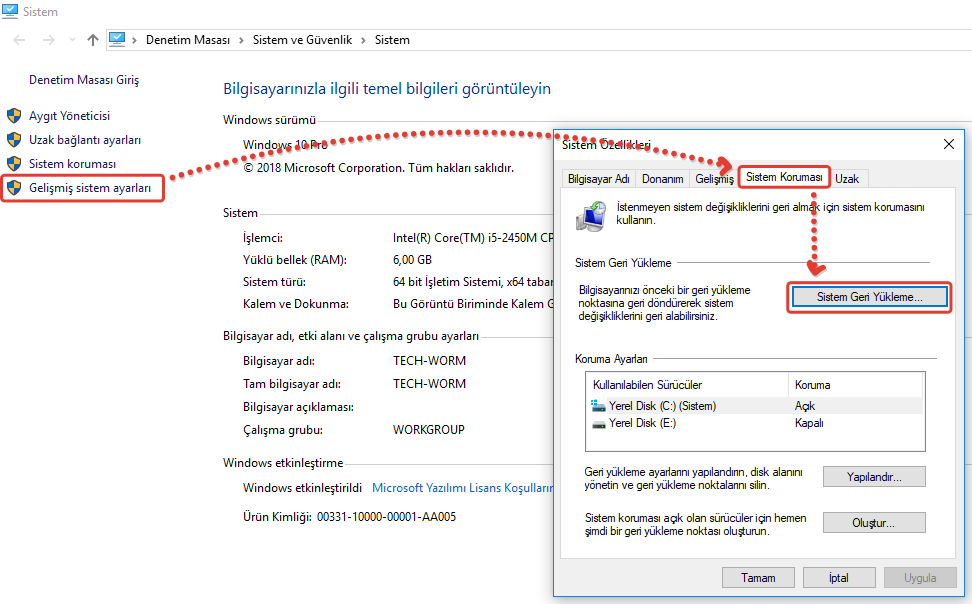This screenshot has height=604, width=972.
Task: Click the shield icon next to Uzak bağlantı ayarları
Action: 14,140
